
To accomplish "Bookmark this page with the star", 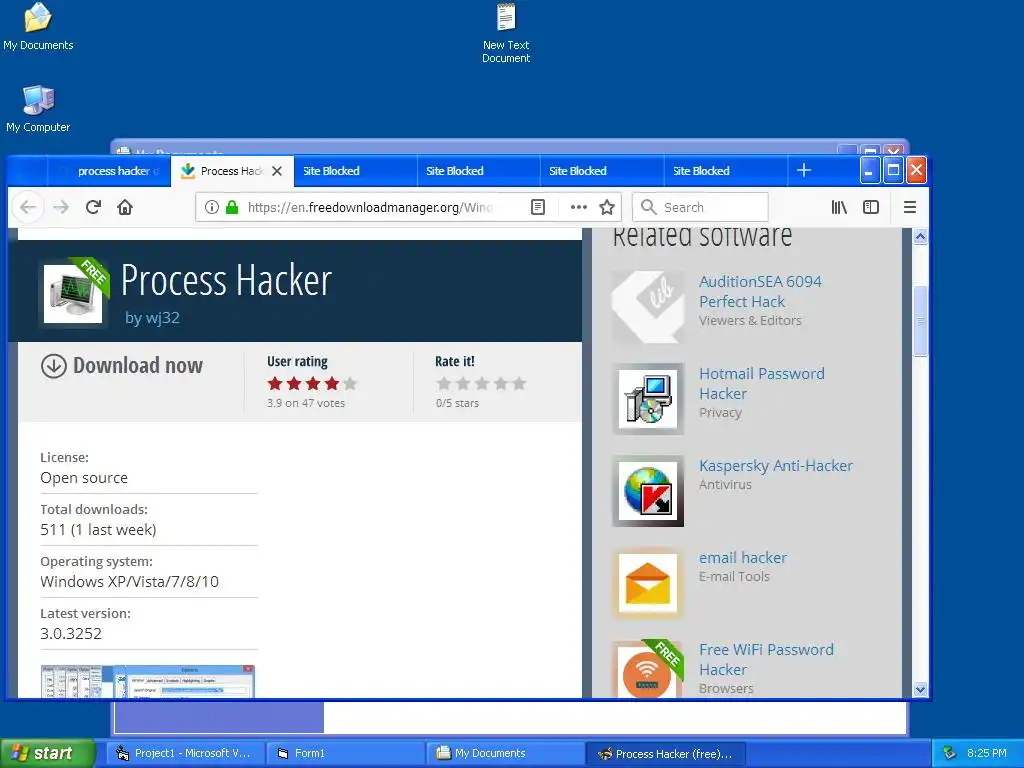I will point(607,207).
